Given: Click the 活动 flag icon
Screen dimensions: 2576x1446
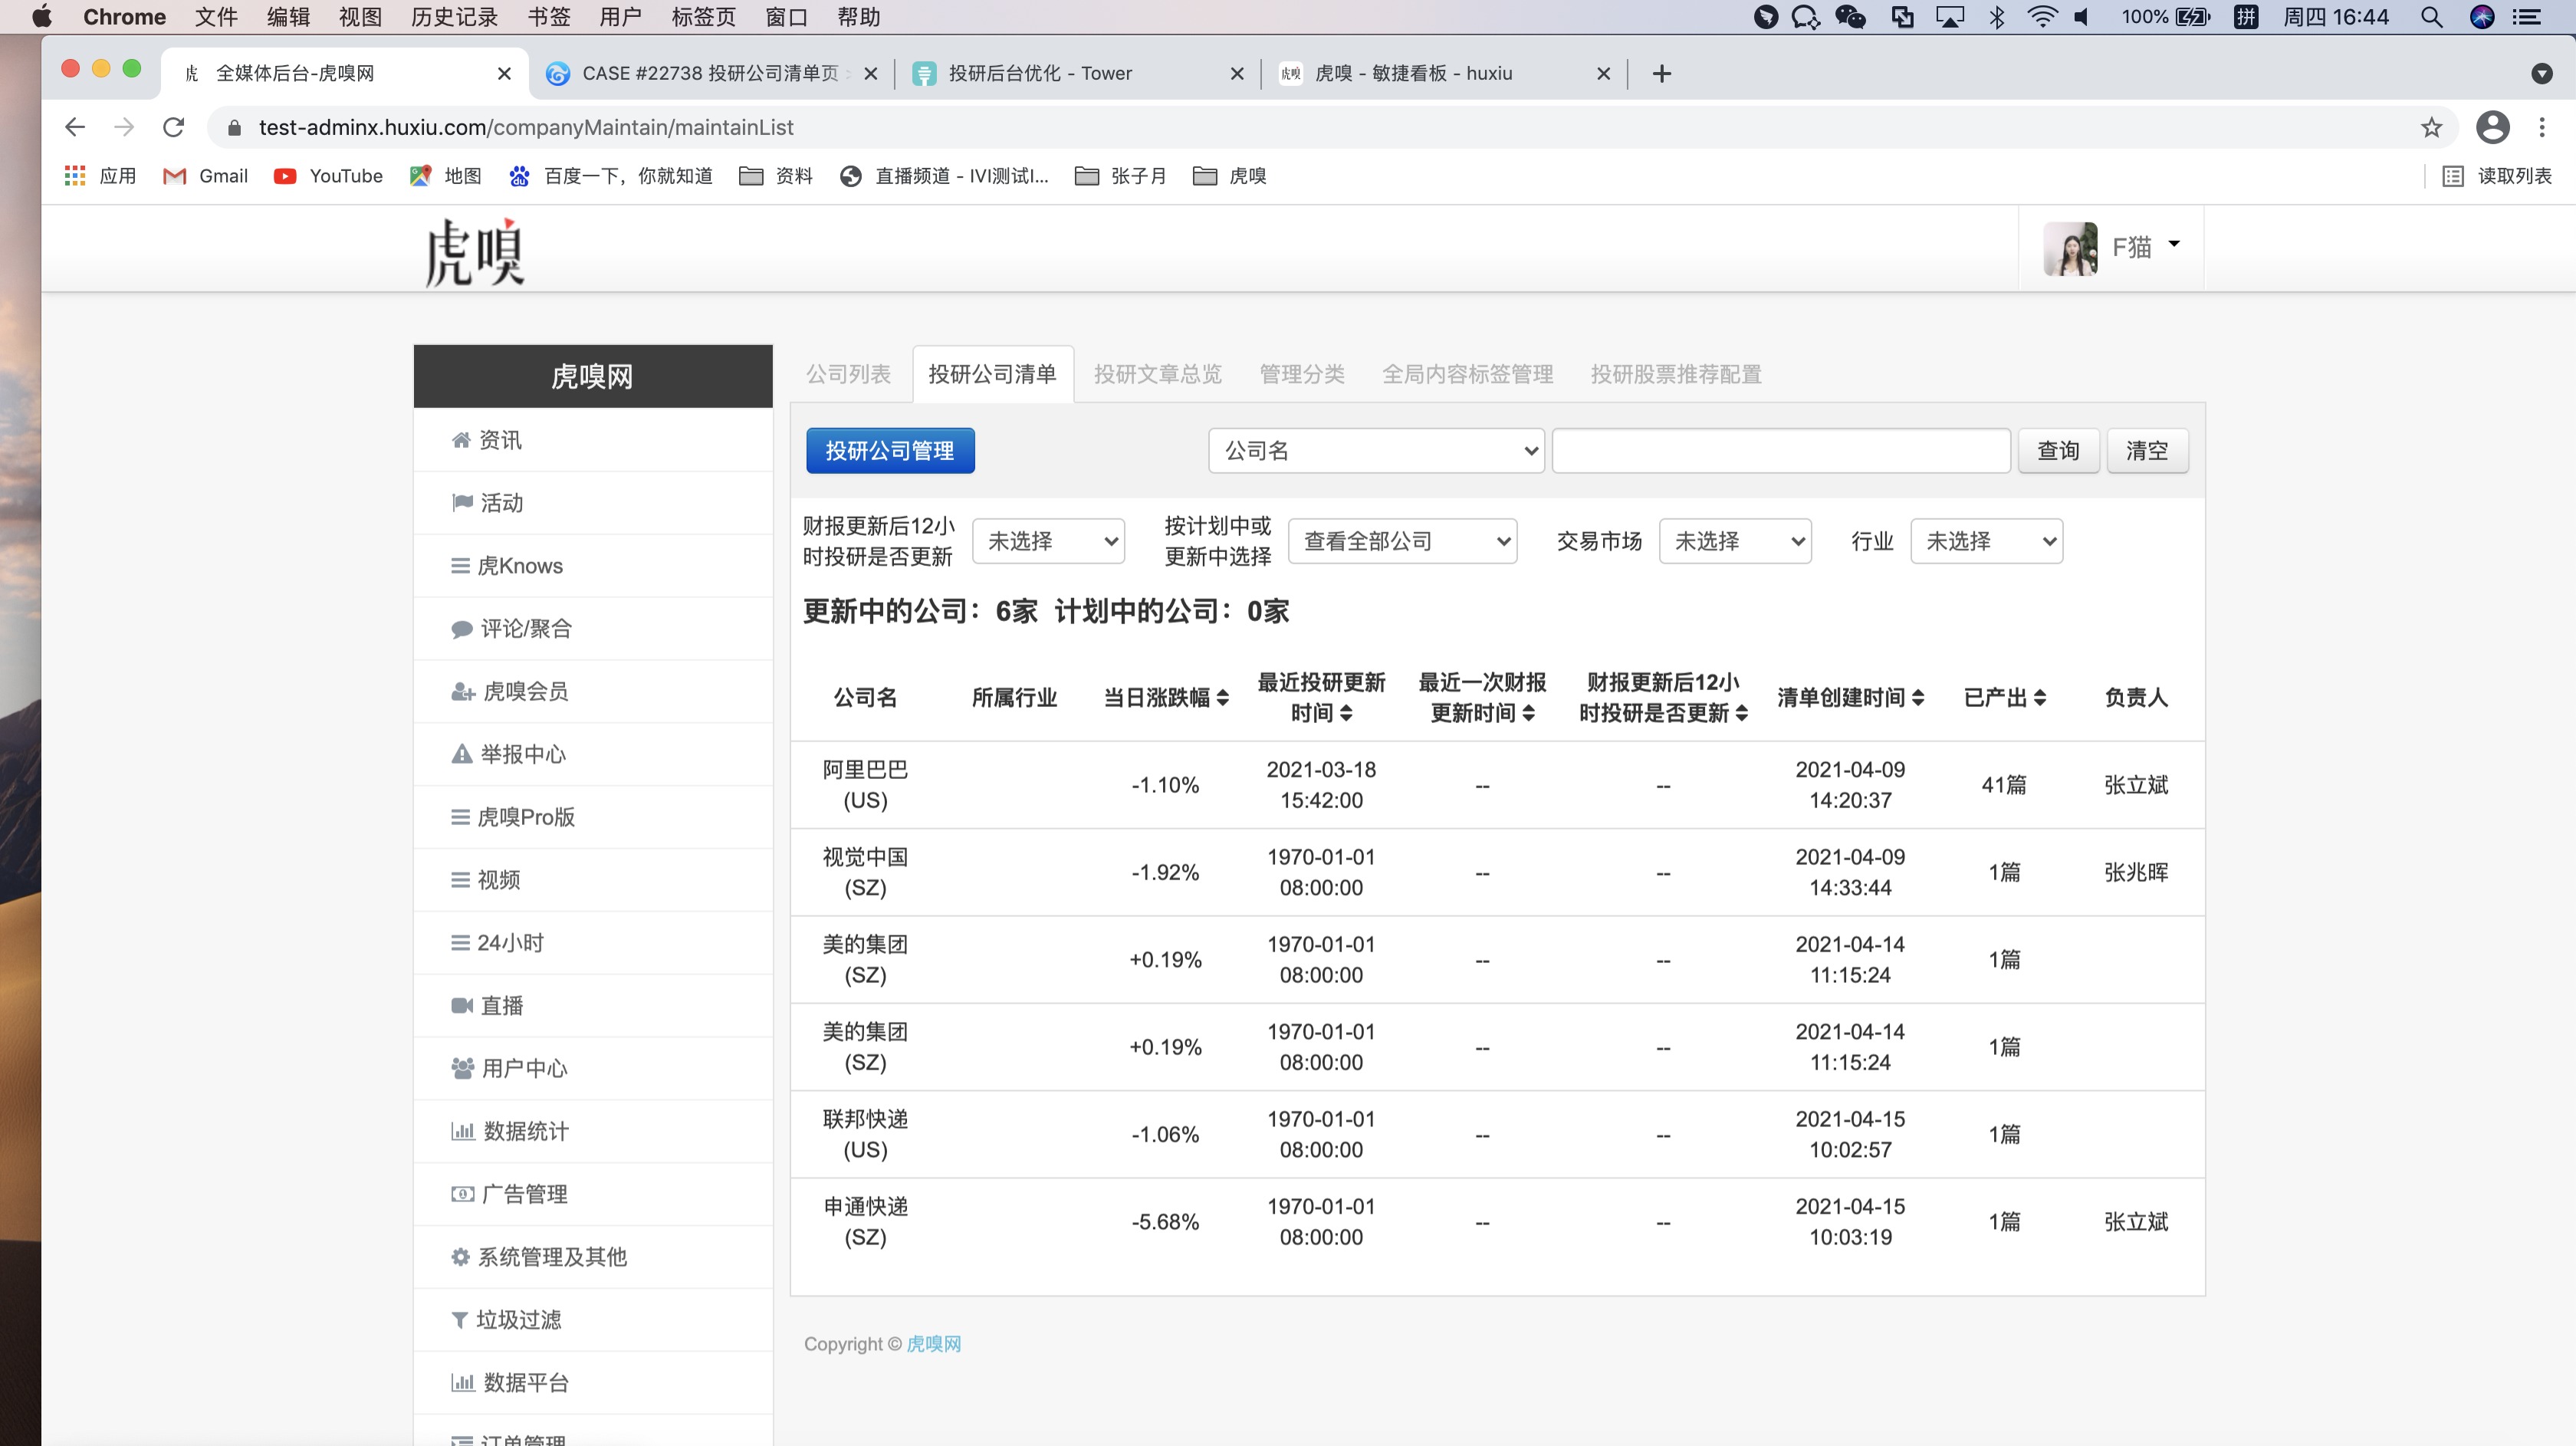Looking at the screenshot, I should tap(461, 502).
